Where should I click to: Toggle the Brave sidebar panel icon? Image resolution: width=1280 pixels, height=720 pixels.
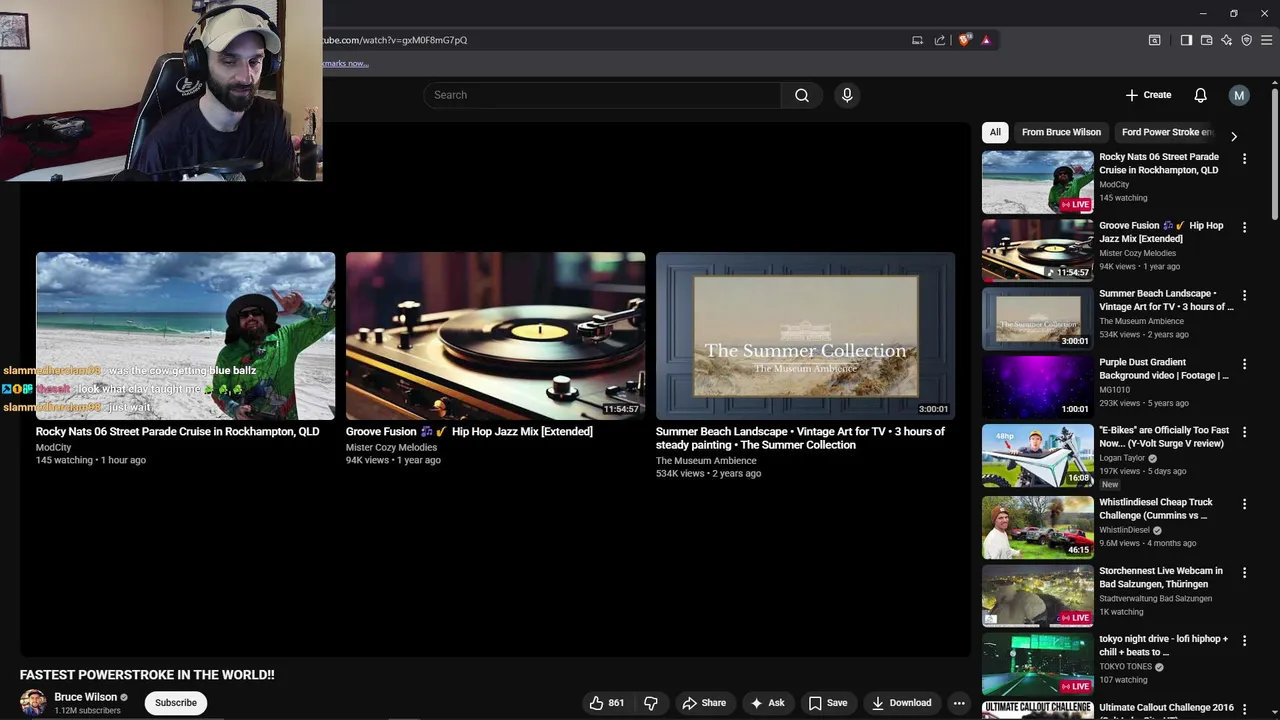[x=1186, y=40]
